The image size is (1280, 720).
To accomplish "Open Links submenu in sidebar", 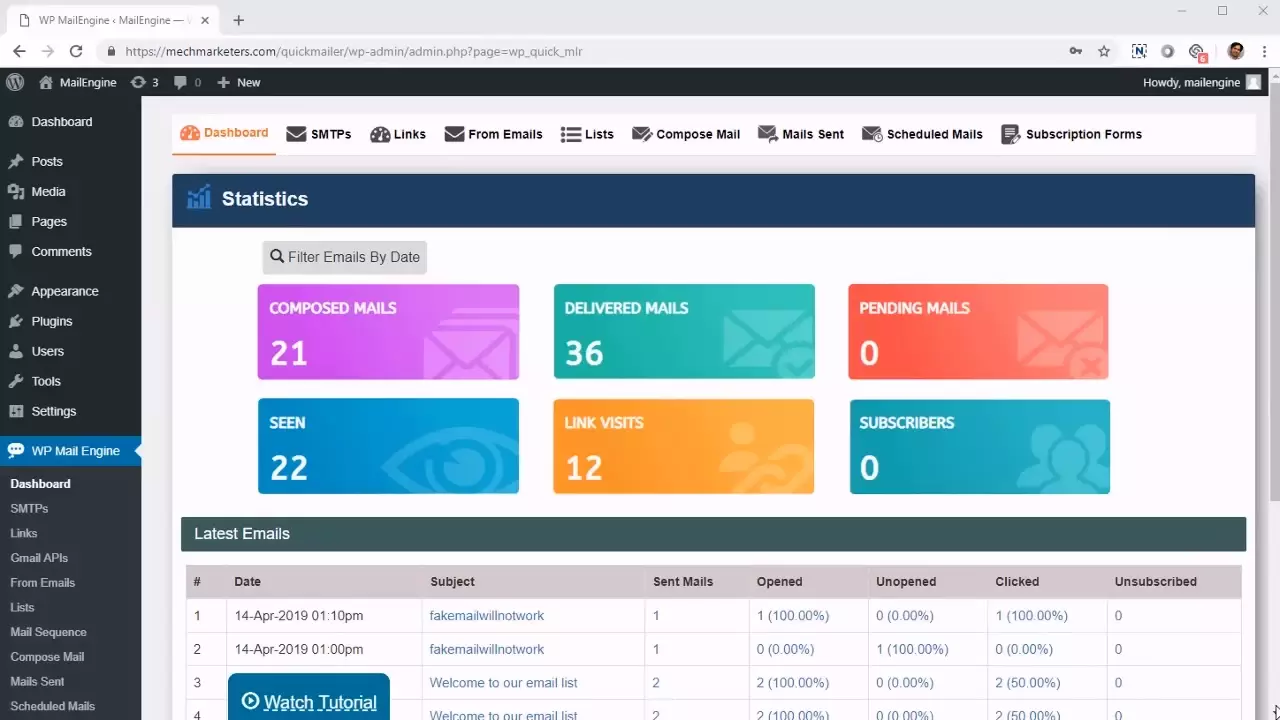I will coord(24,533).
